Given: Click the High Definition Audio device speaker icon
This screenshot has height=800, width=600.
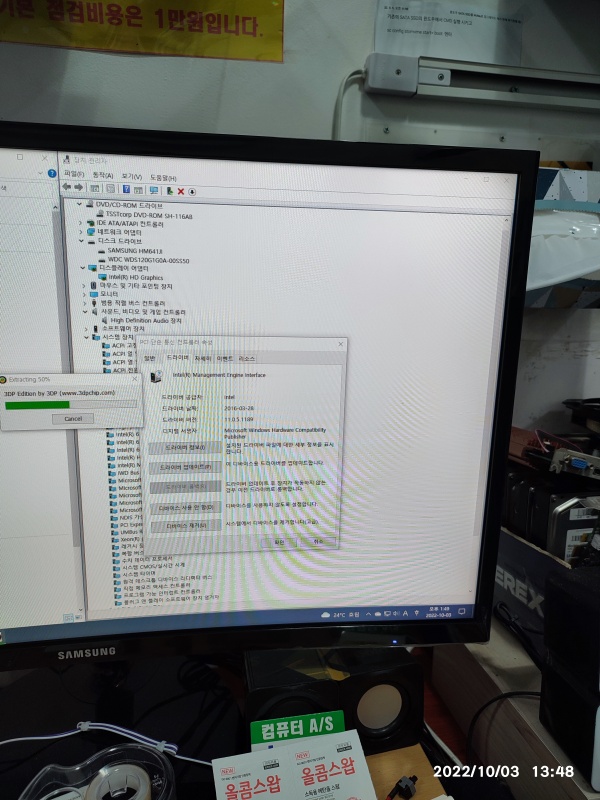Looking at the screenshot, I should coord(105,320).
